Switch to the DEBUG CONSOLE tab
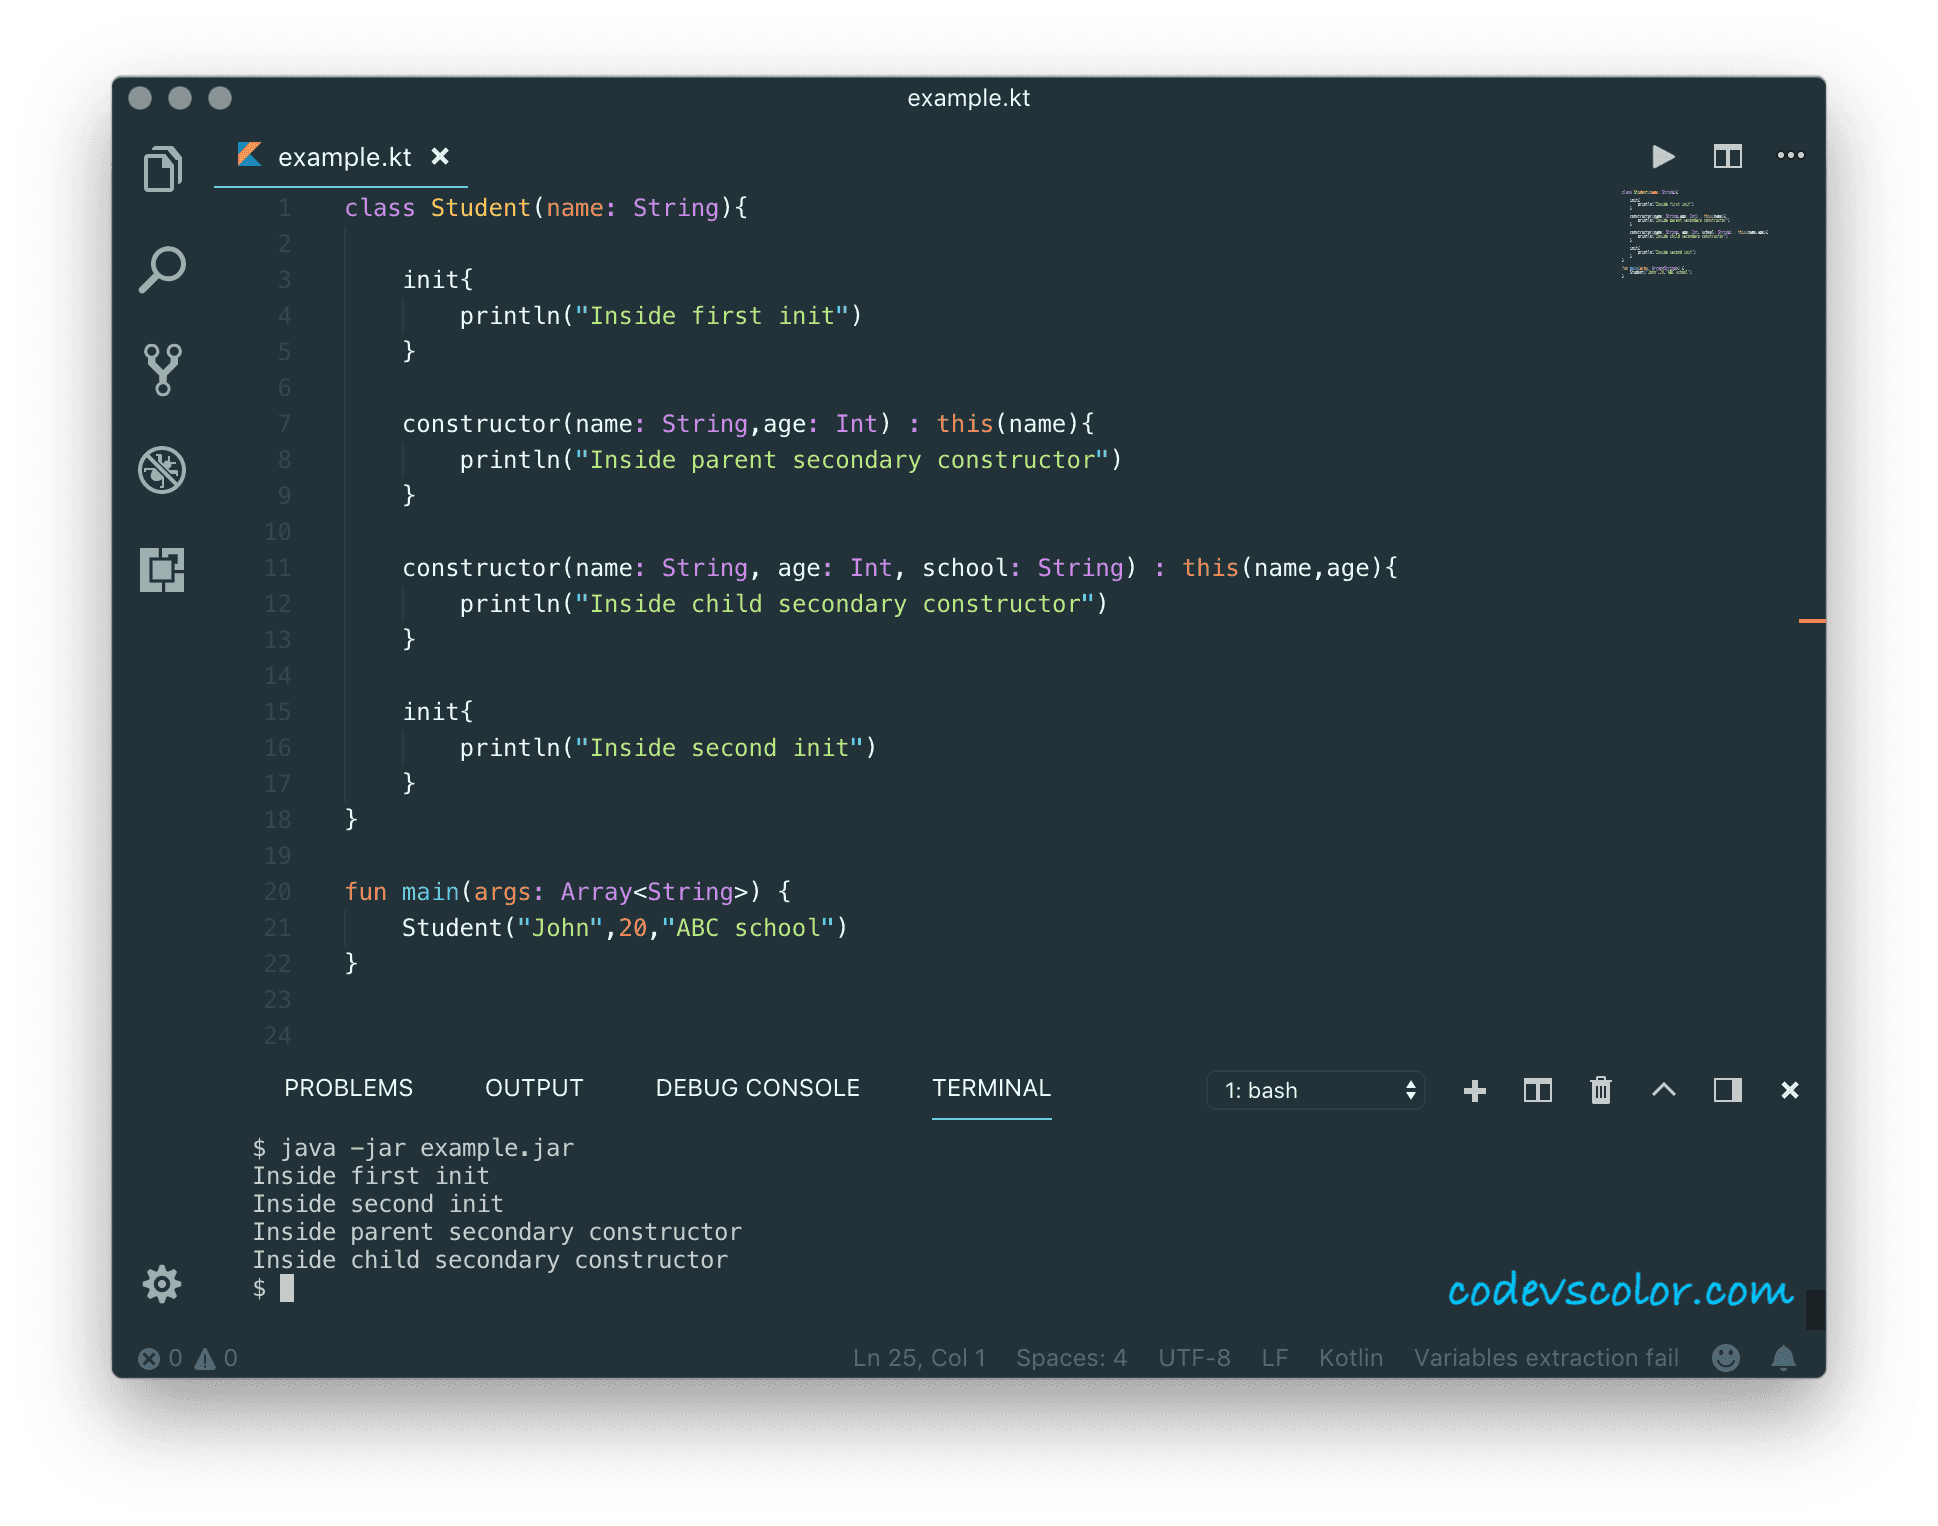Viewport: 1938px width, 1526px height. pyautogui.click(x=757, y=1088)
